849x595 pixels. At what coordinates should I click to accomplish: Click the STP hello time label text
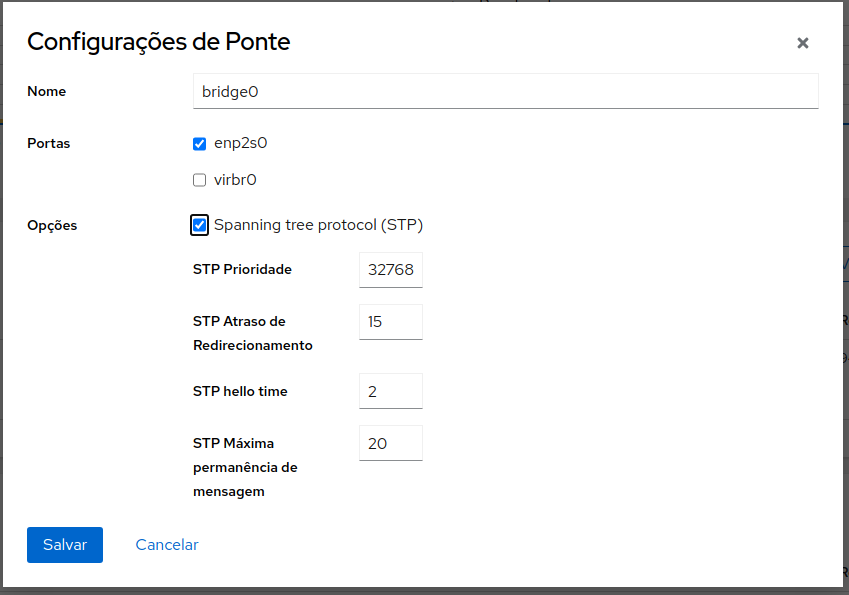tap(240, 391)
